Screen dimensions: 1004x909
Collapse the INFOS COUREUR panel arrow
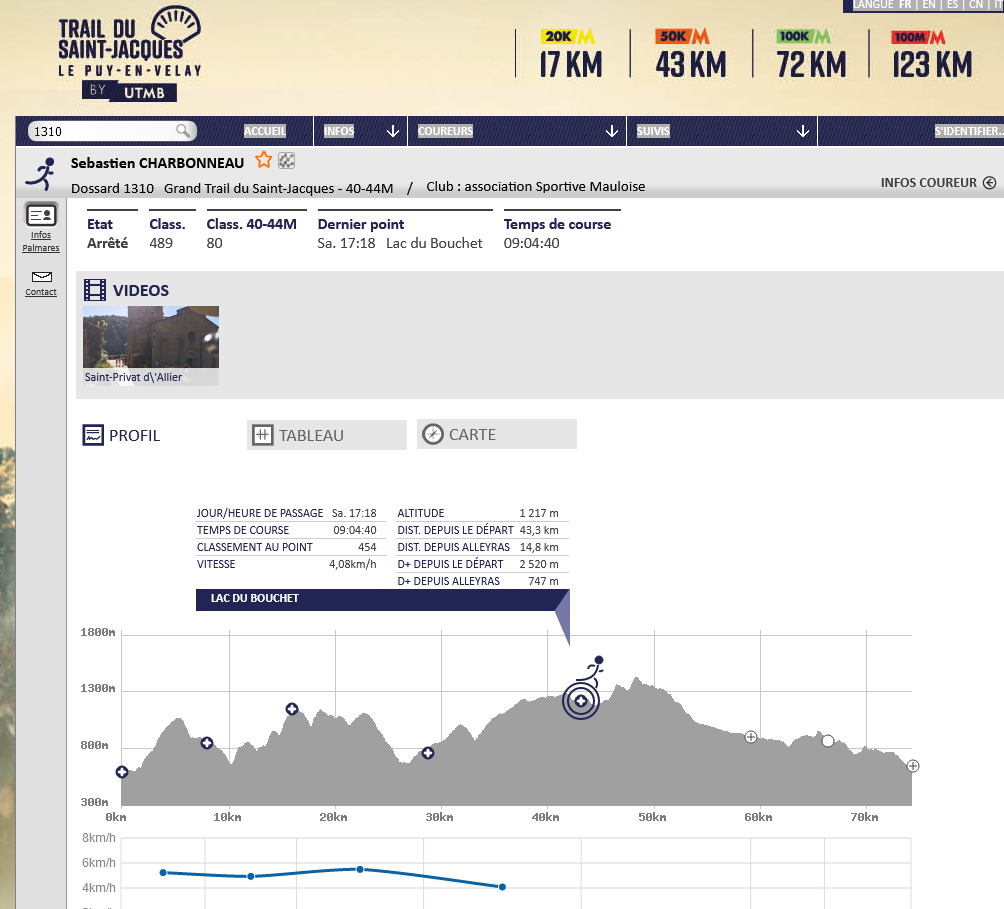click(x=989, y=183)
